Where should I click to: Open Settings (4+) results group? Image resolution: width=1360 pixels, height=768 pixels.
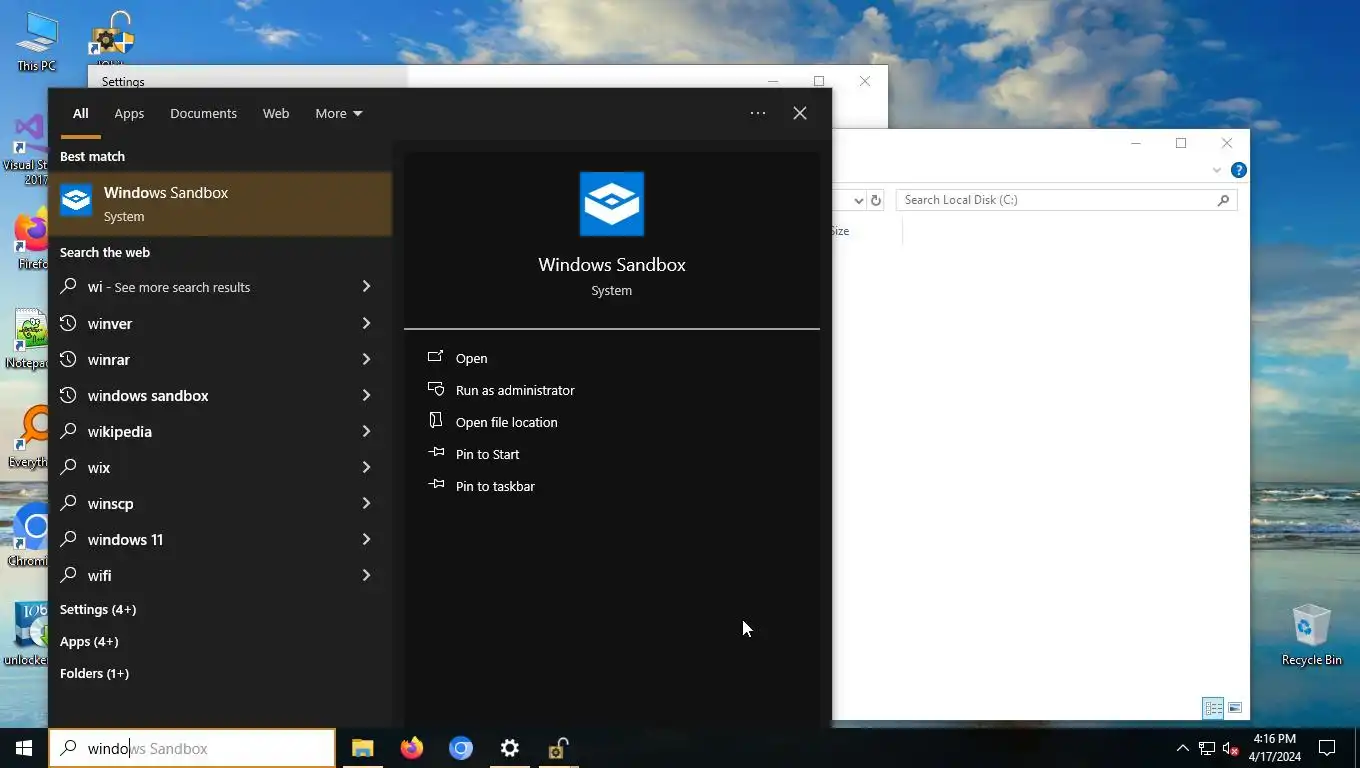pyautogui.click(x=98, y=609)
